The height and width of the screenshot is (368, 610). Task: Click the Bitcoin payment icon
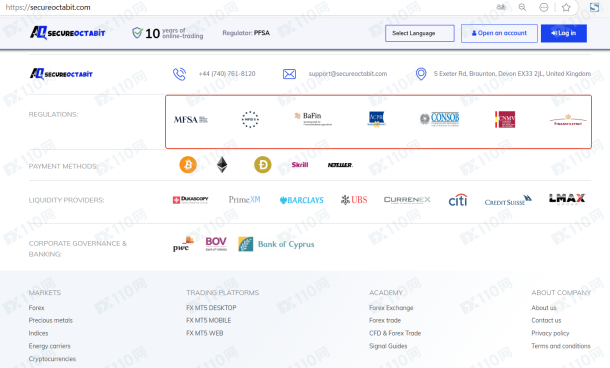pos(188,165)
